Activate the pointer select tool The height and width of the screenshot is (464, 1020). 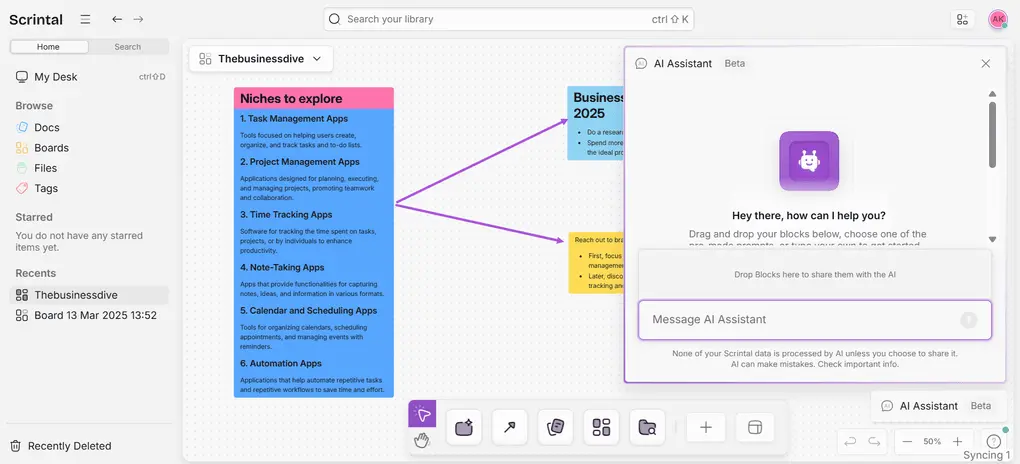click(x=422, y=414)
